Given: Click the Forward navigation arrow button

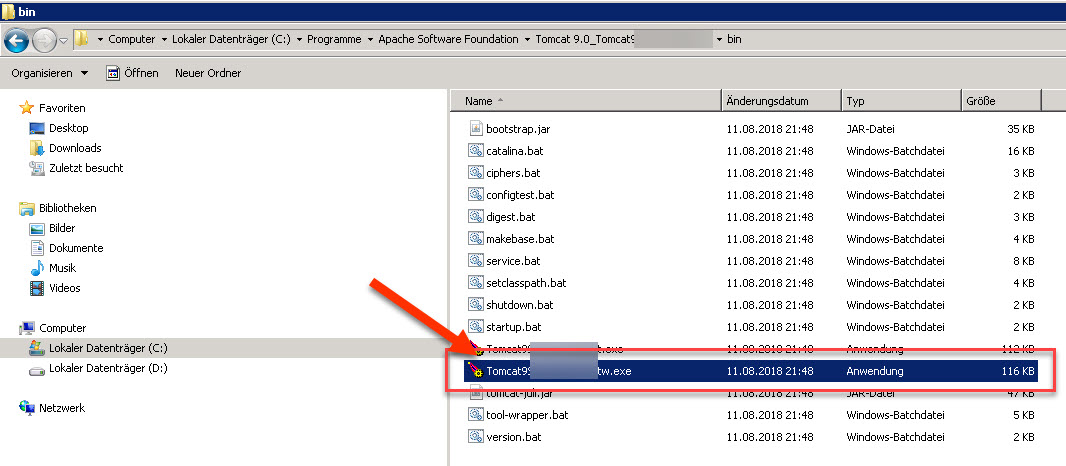Looking at the screenshot, I should click(44, 39).
